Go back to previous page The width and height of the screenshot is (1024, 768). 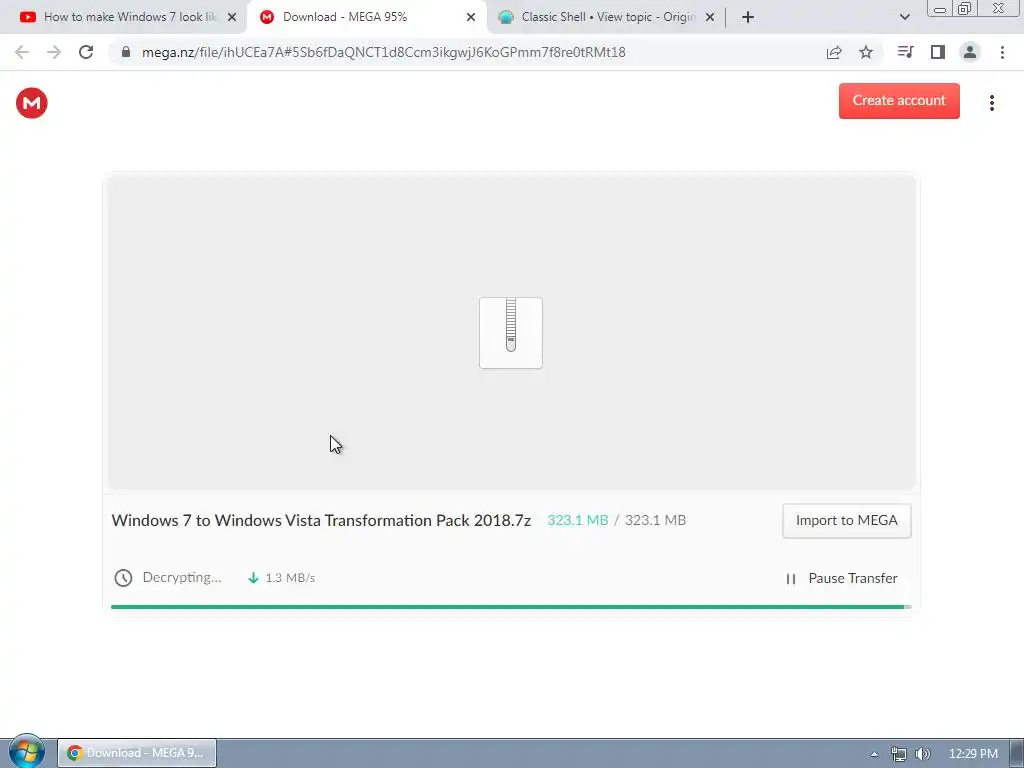click(22, 52)
